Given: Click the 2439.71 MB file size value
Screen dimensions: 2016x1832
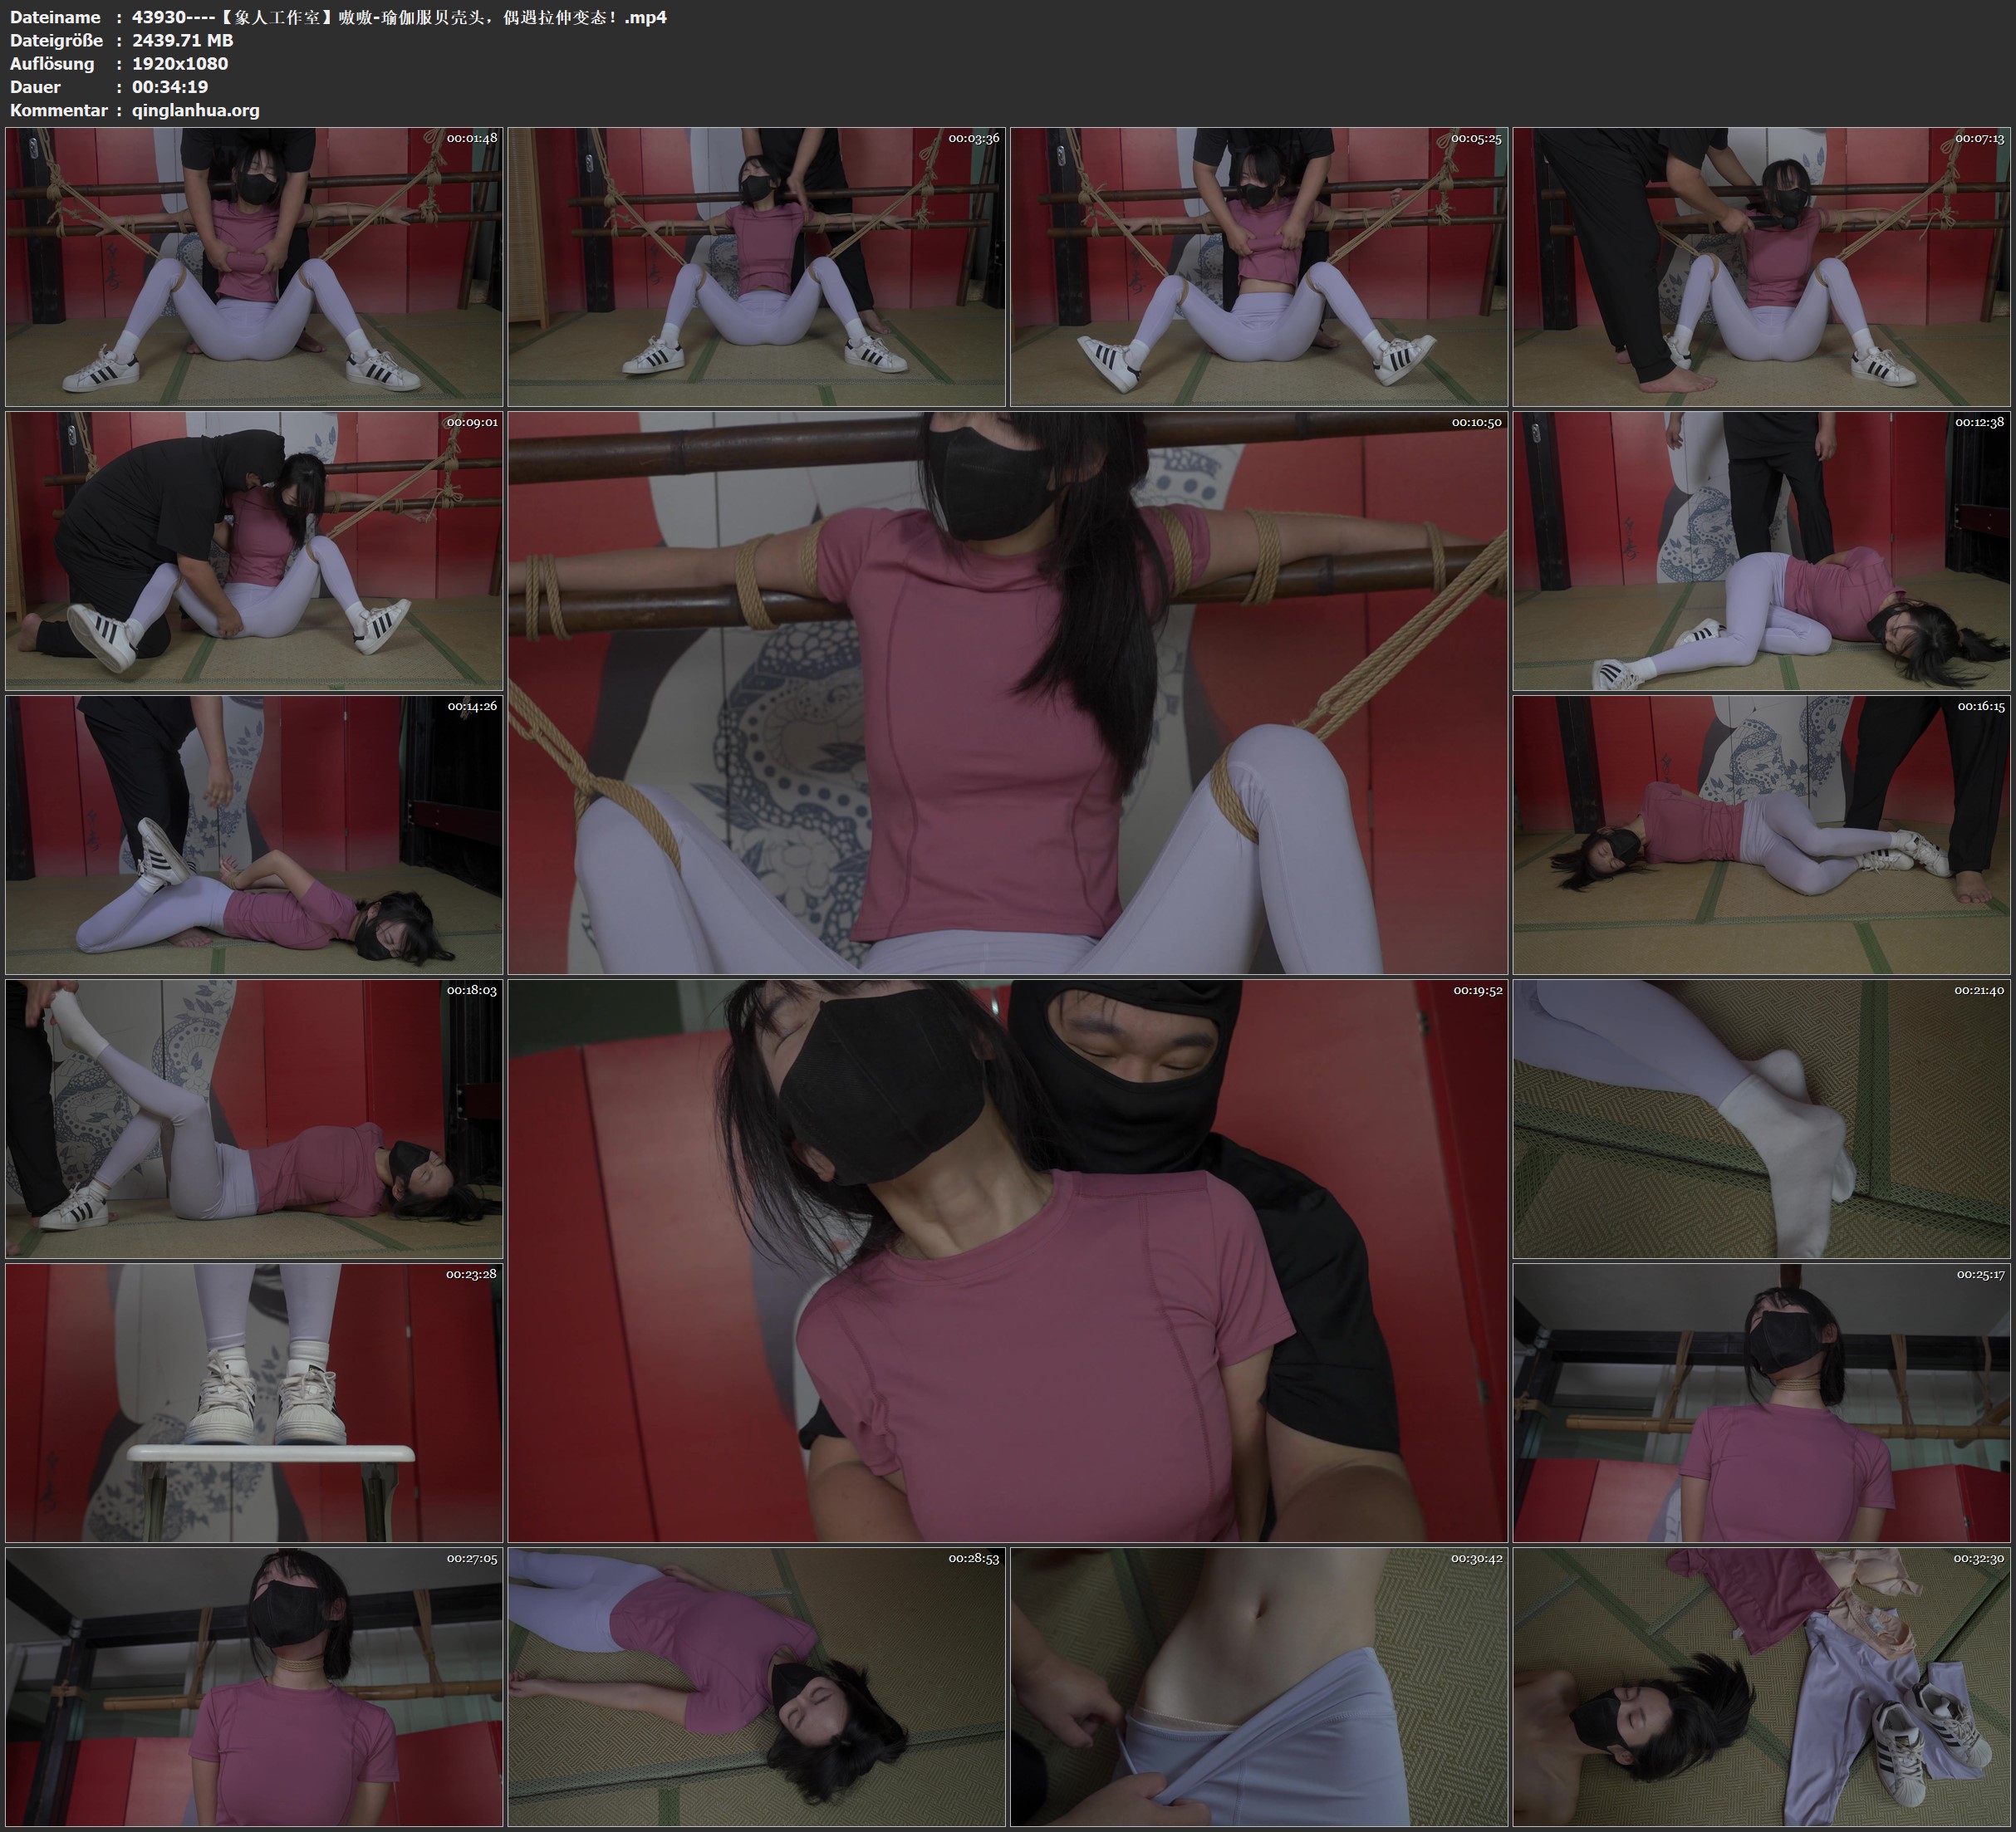Looking at the screenshot, I should 182,40.
